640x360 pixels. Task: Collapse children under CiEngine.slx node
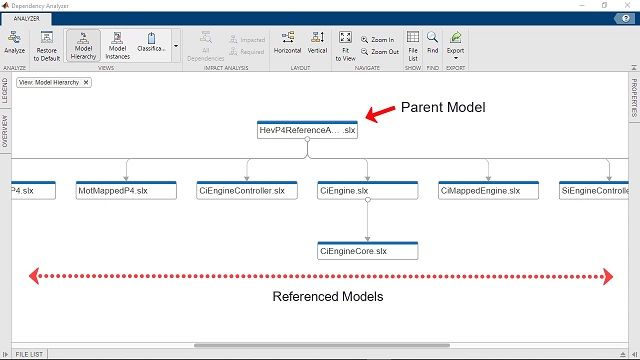368,200
